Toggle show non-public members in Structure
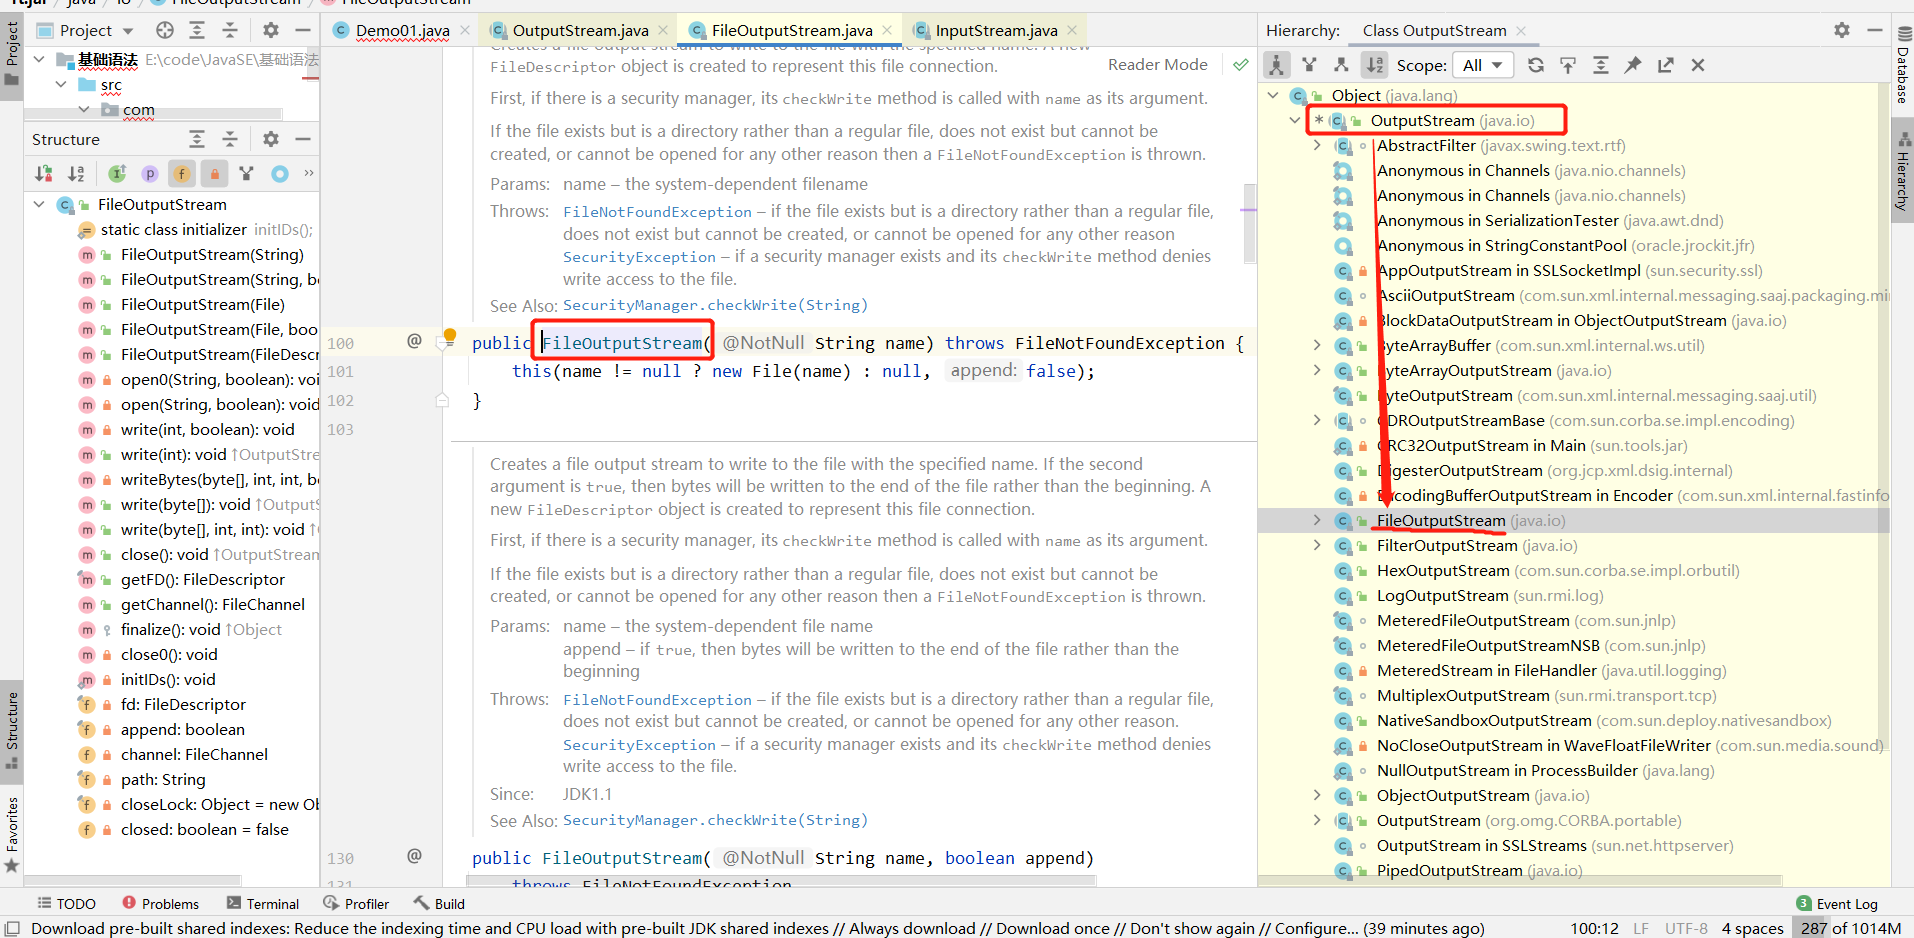 click(214, 173)
